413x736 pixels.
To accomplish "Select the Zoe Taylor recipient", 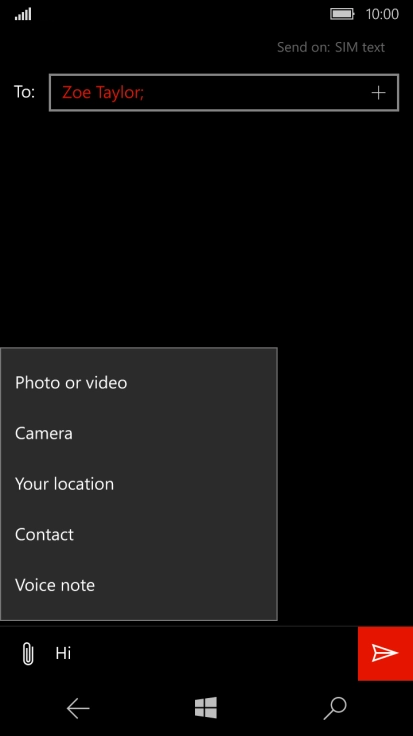I will pos(103,92).
